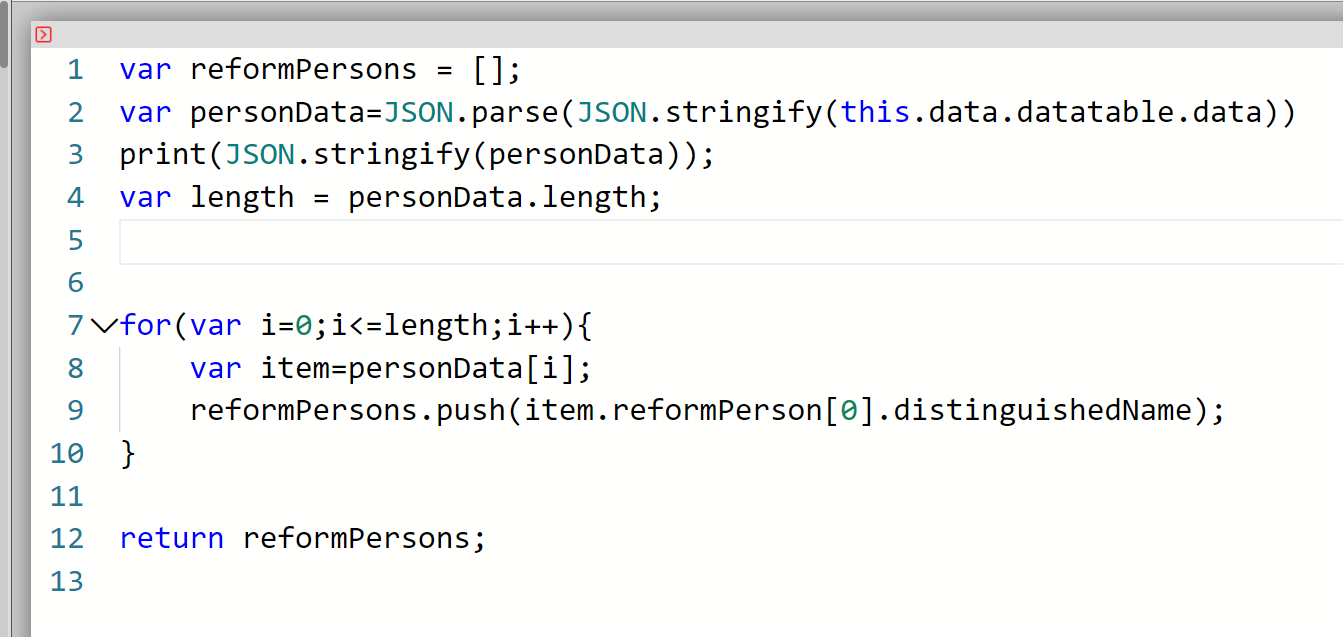Click the closing brace on line 10
The image size is (1343, 637).
[127, 454]
